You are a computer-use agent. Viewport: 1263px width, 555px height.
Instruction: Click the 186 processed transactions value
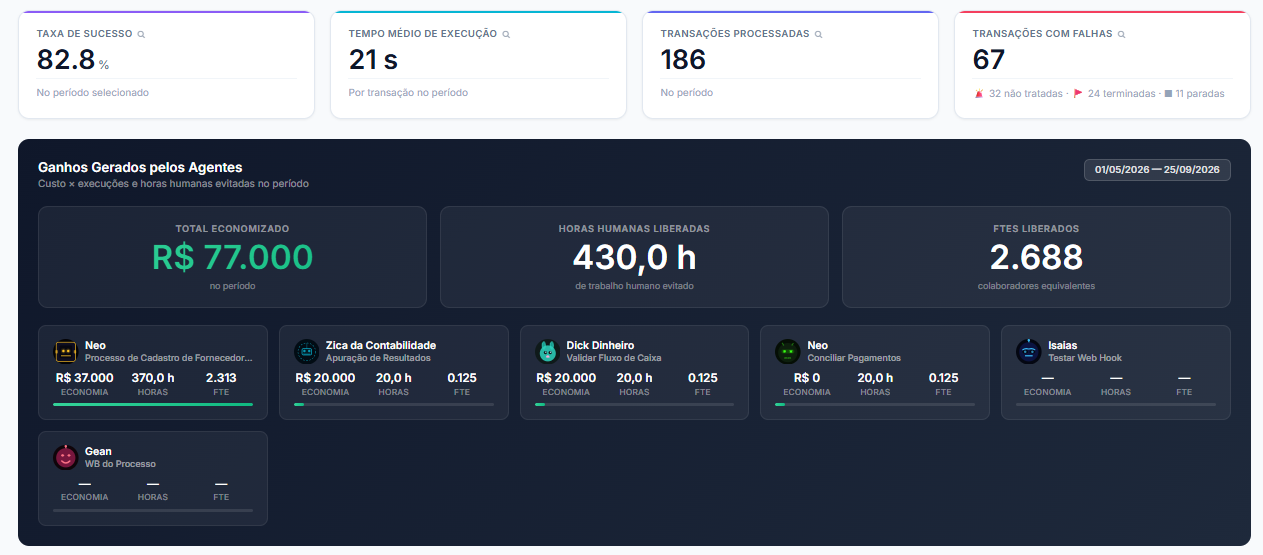click(x=683, y=60)
